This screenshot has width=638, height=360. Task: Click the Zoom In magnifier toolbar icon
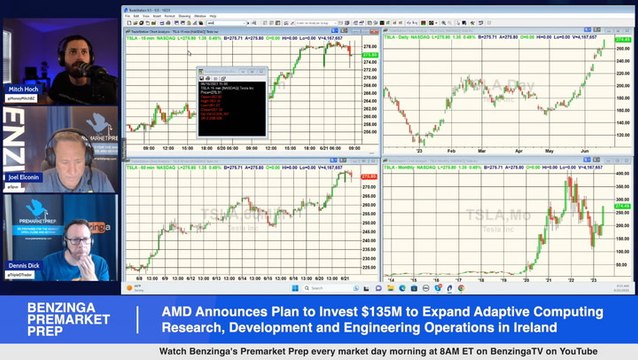(444, 23)
